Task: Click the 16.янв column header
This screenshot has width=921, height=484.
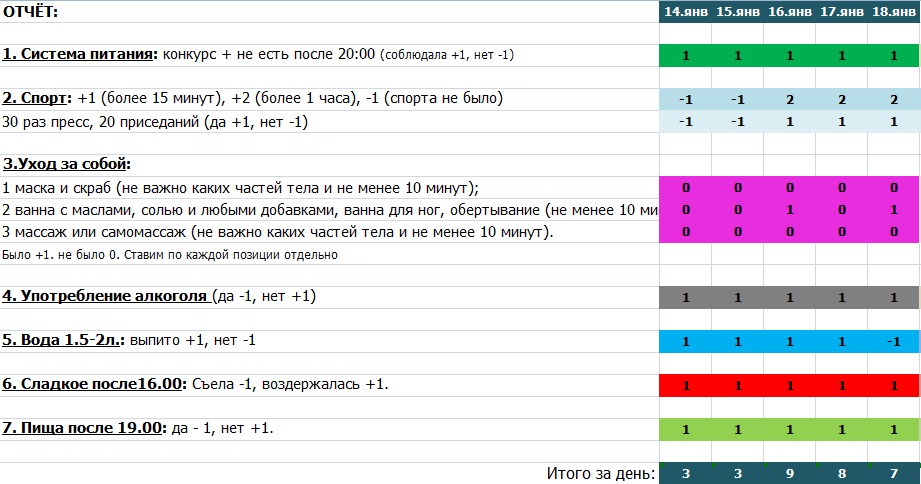Action: [x=789, y=12]
